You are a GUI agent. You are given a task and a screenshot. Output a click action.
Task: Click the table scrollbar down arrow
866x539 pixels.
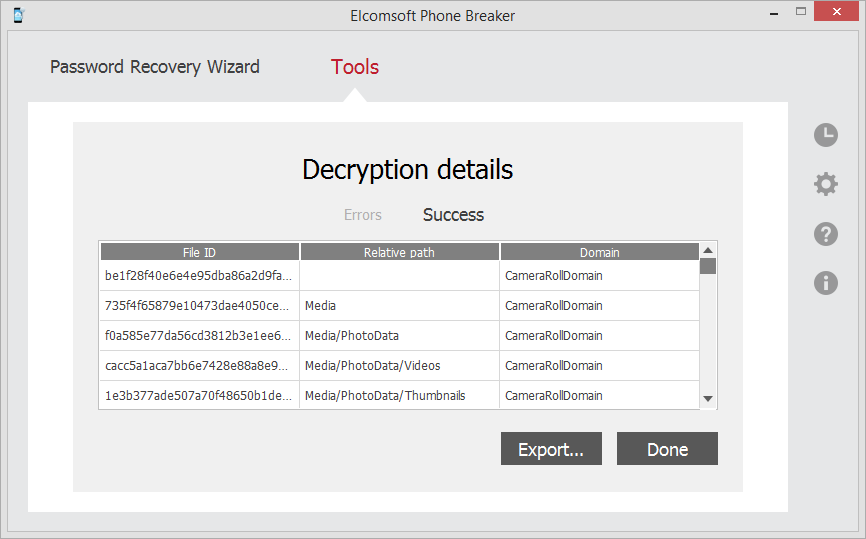click(x=708, y=399)
